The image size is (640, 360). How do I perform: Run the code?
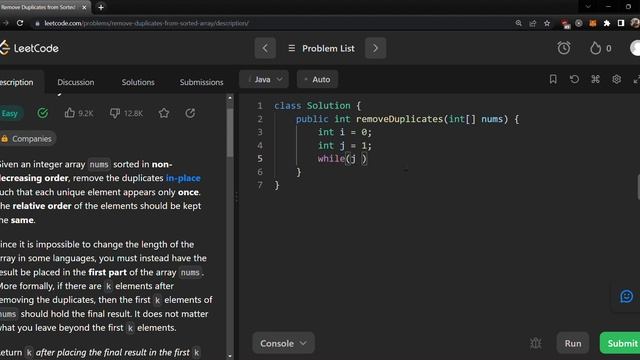(573, 343)
